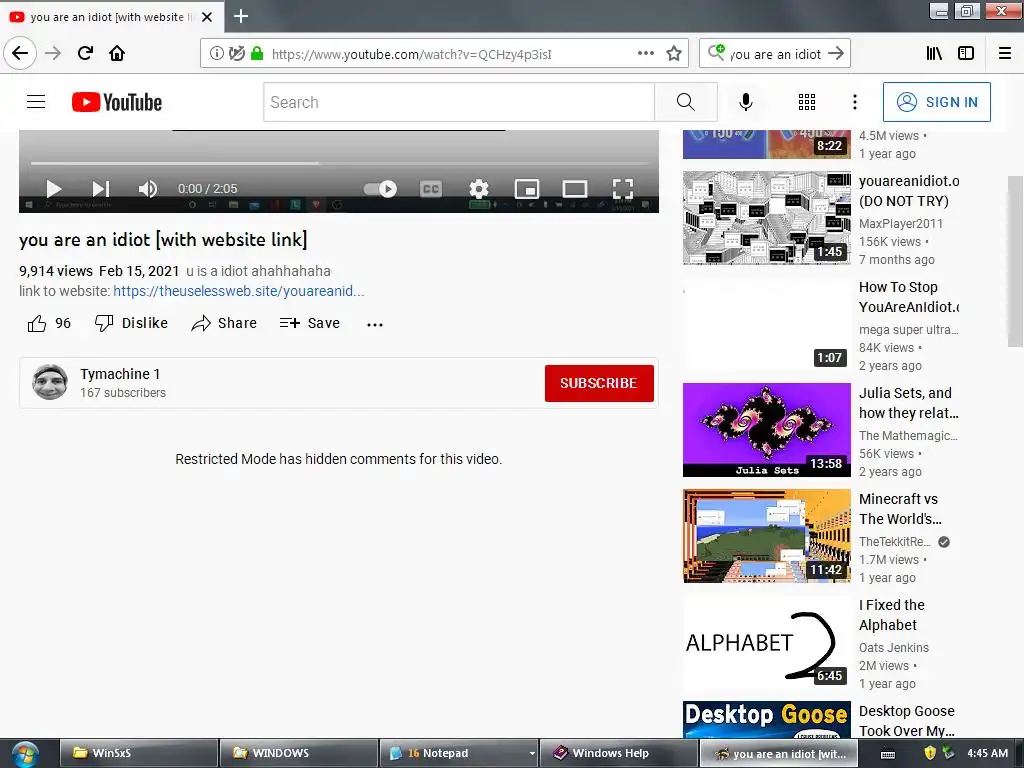Click the YouTube Search field
The image size is (1024, 768).
(x=459, y=102)
